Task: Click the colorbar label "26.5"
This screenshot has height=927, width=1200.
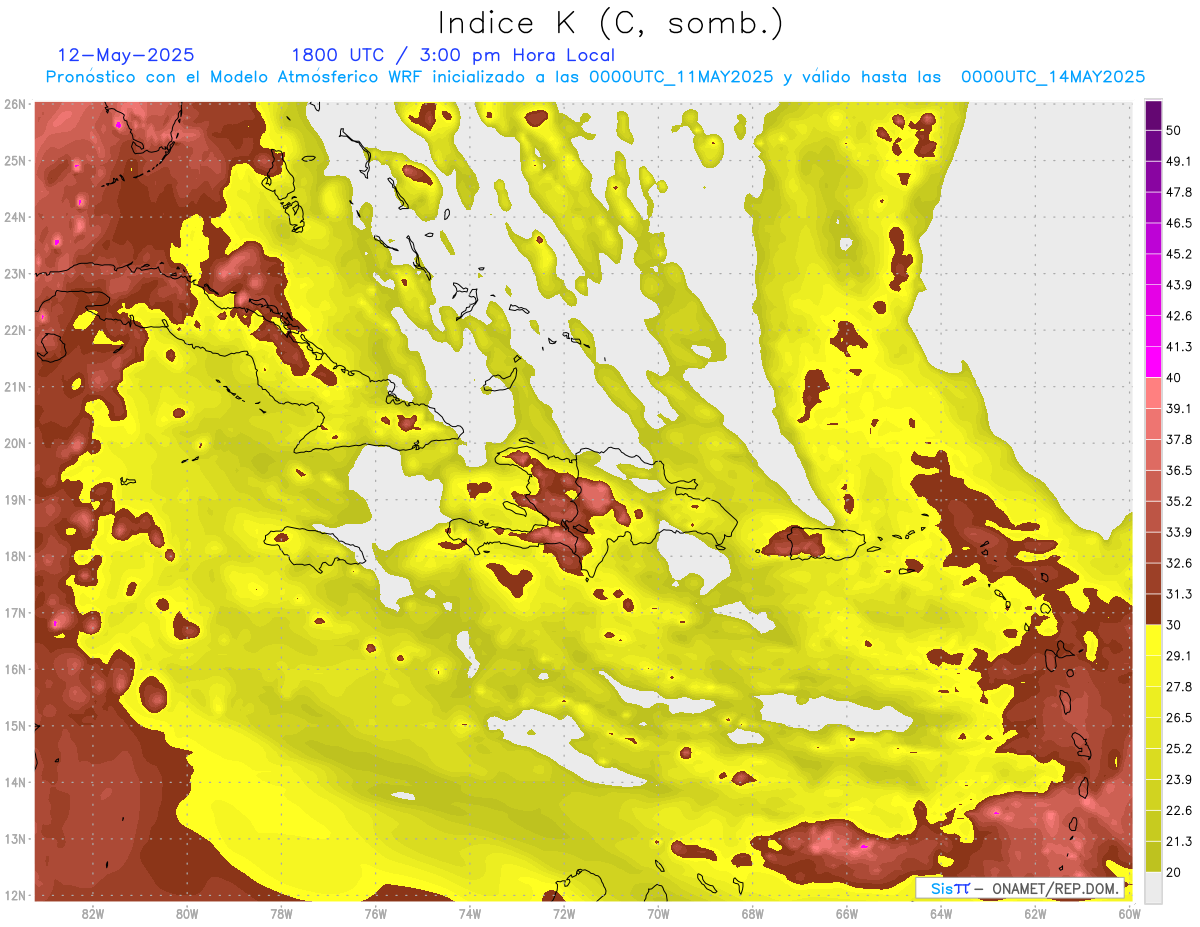Action: (x=1179, y=717)
